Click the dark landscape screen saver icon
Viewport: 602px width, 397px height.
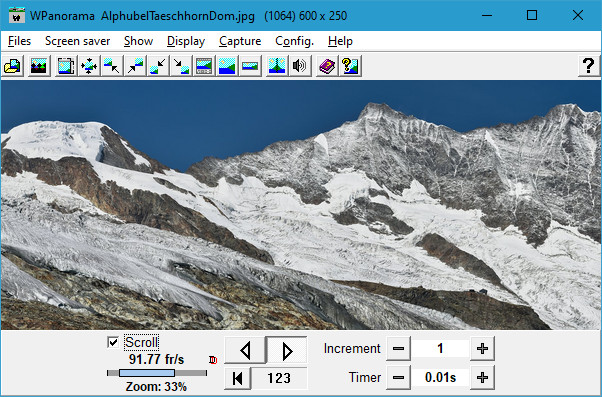(39, 66)
